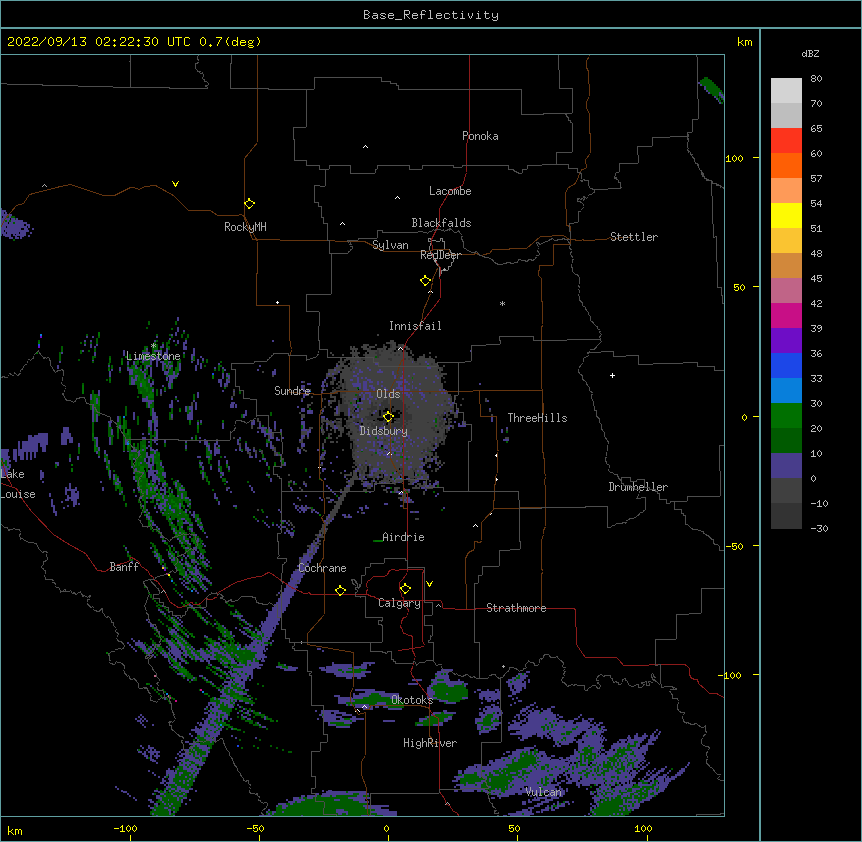
Task: Click the Ponoka city label
Action: pyautogui.click(x=480, y=136)
